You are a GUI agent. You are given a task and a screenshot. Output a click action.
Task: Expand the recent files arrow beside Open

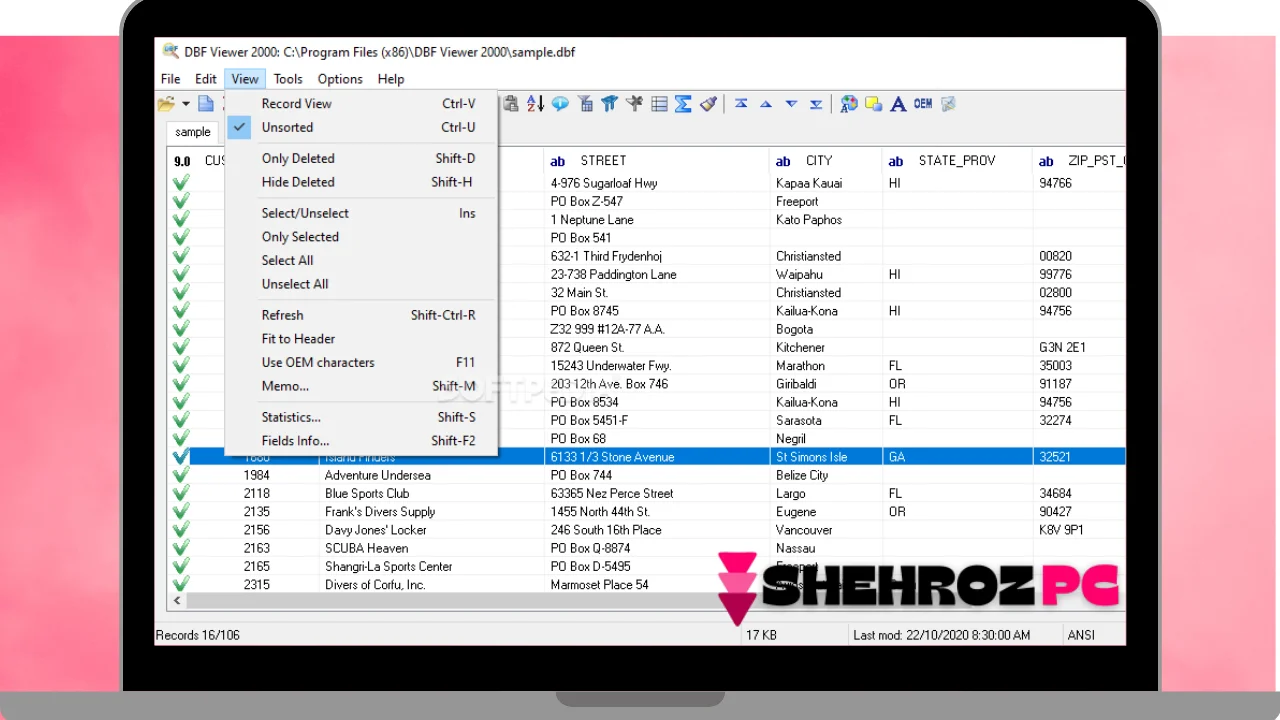click(x=185, y=104)
